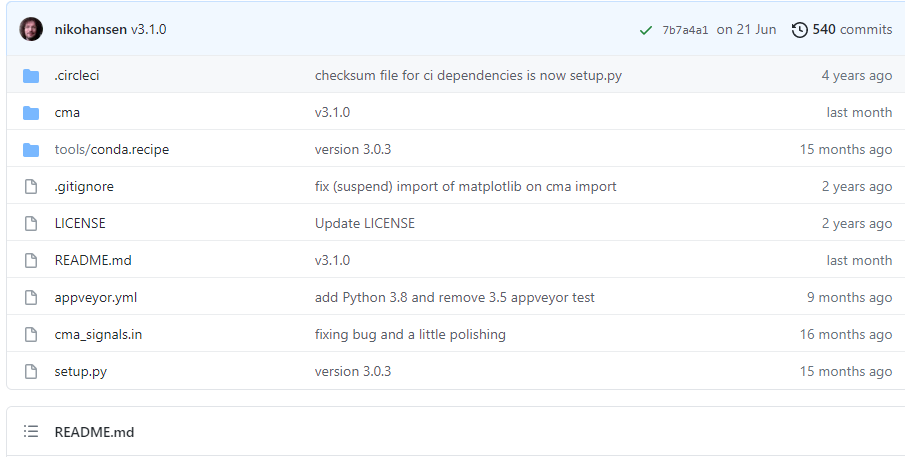The image size is (905, 457).
Task: Open the commit history clock icon
Action: click(799, 30)
